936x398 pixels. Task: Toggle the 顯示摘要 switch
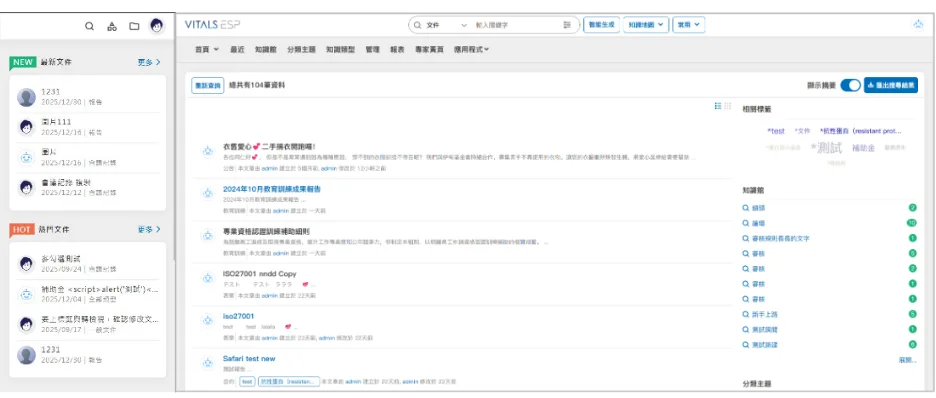click(850, 85)
